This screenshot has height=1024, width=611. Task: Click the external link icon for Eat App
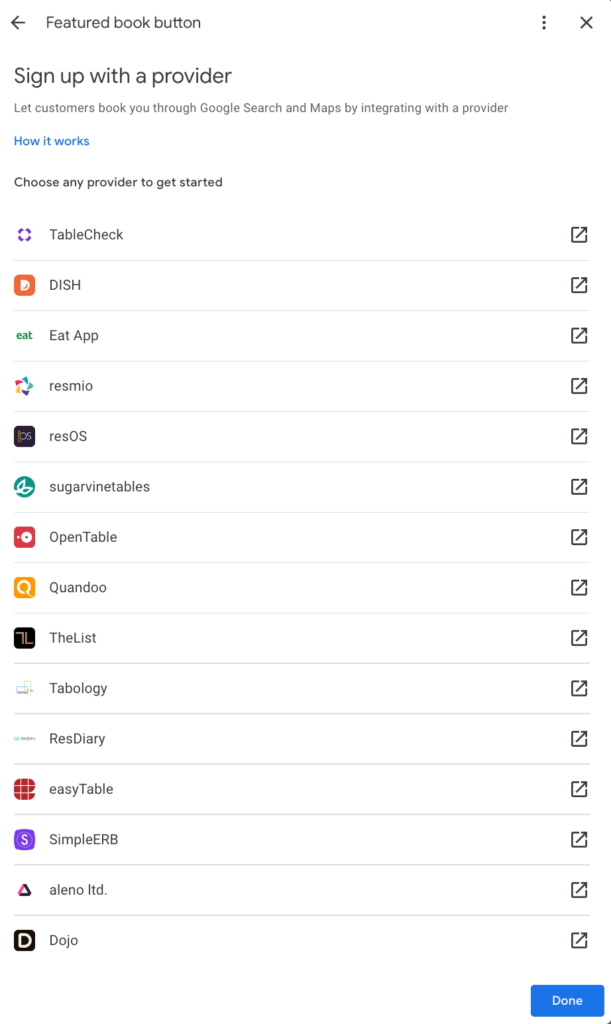(579, 336)
